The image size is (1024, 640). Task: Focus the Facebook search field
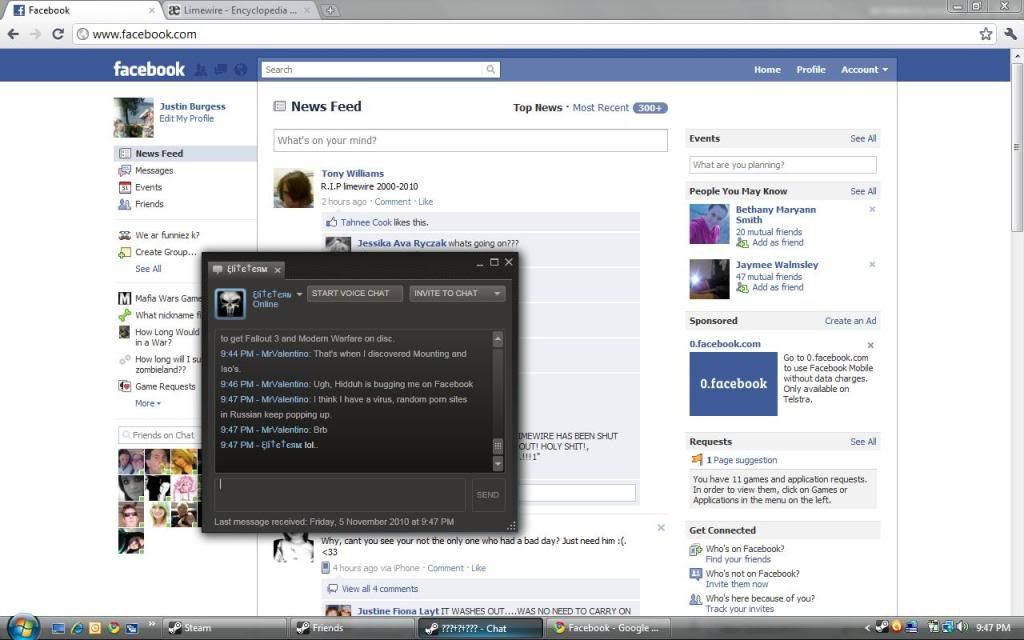pyautogui.click(x=372, y=69)
